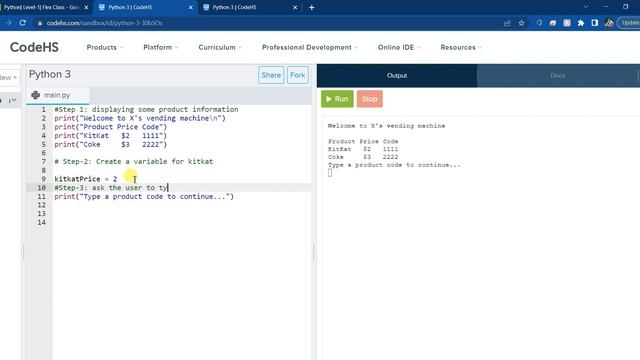Open a new browser tab with the plus icon
The width and height of the screenshot is (640, 360).
(311, 7)
